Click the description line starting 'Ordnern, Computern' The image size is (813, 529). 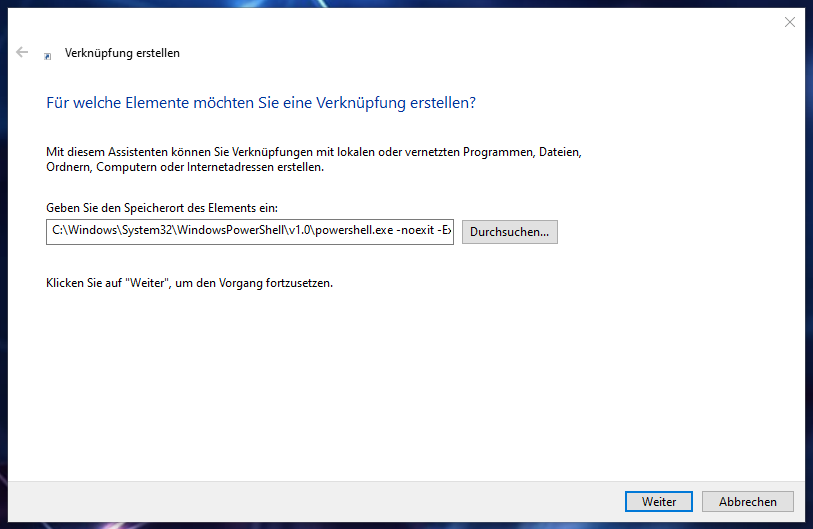(x=185, y=168)
